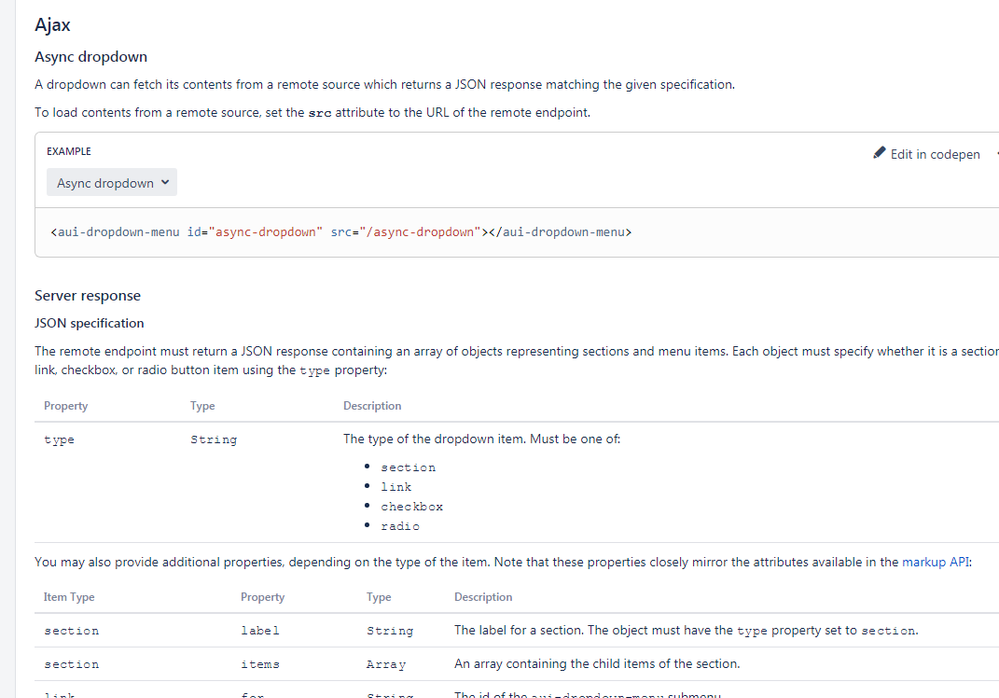999x698 pixels.
Task: Click the JSON specification subheading
Action: [x=89, y=323]
